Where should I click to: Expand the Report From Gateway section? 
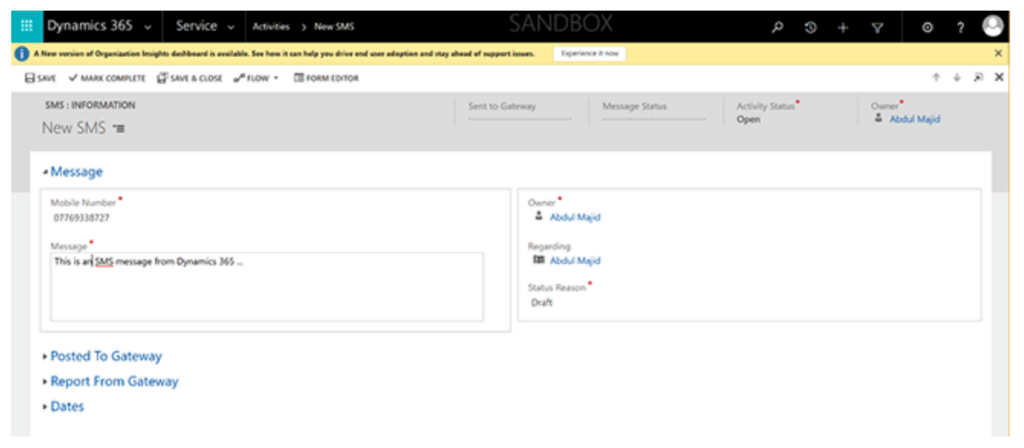[x=113, y=381]
